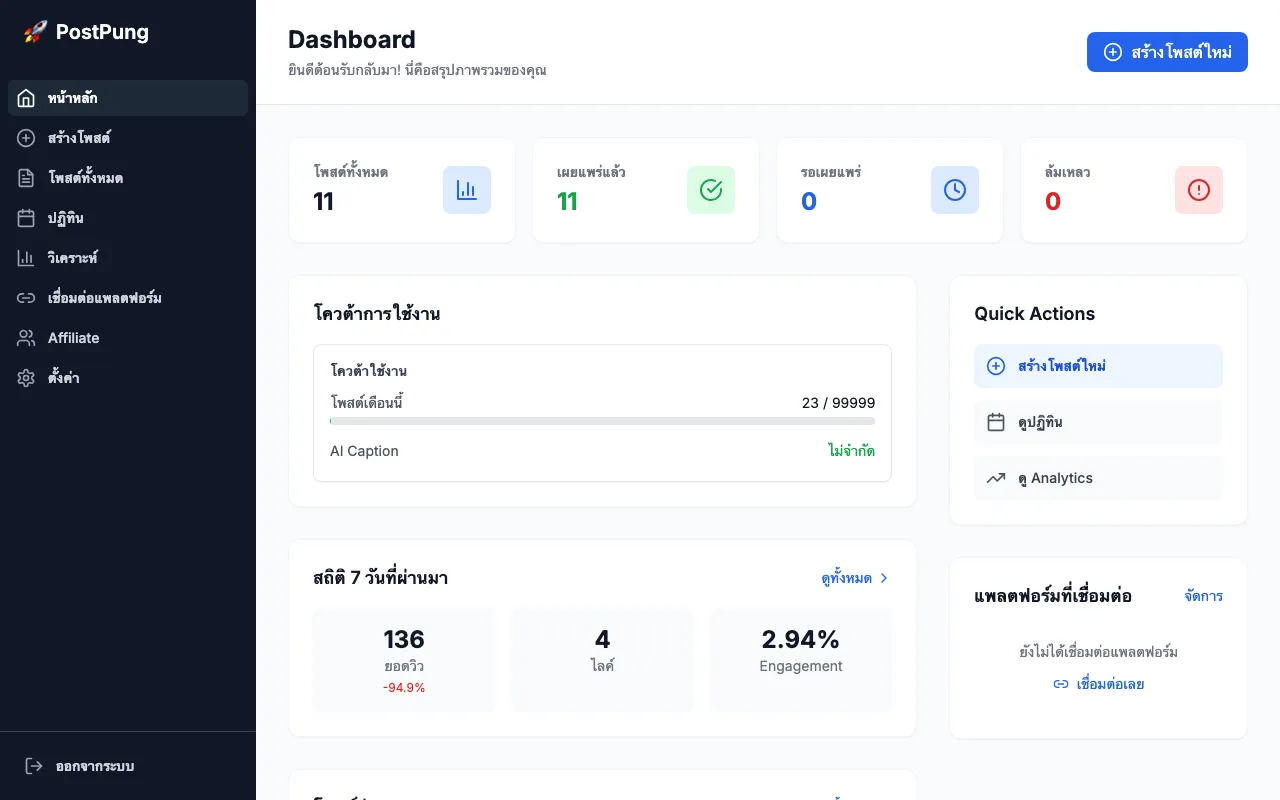1280x800 pixels.
Task: Click the จัดการ link in platforms card
Action: click(1203, 596)
